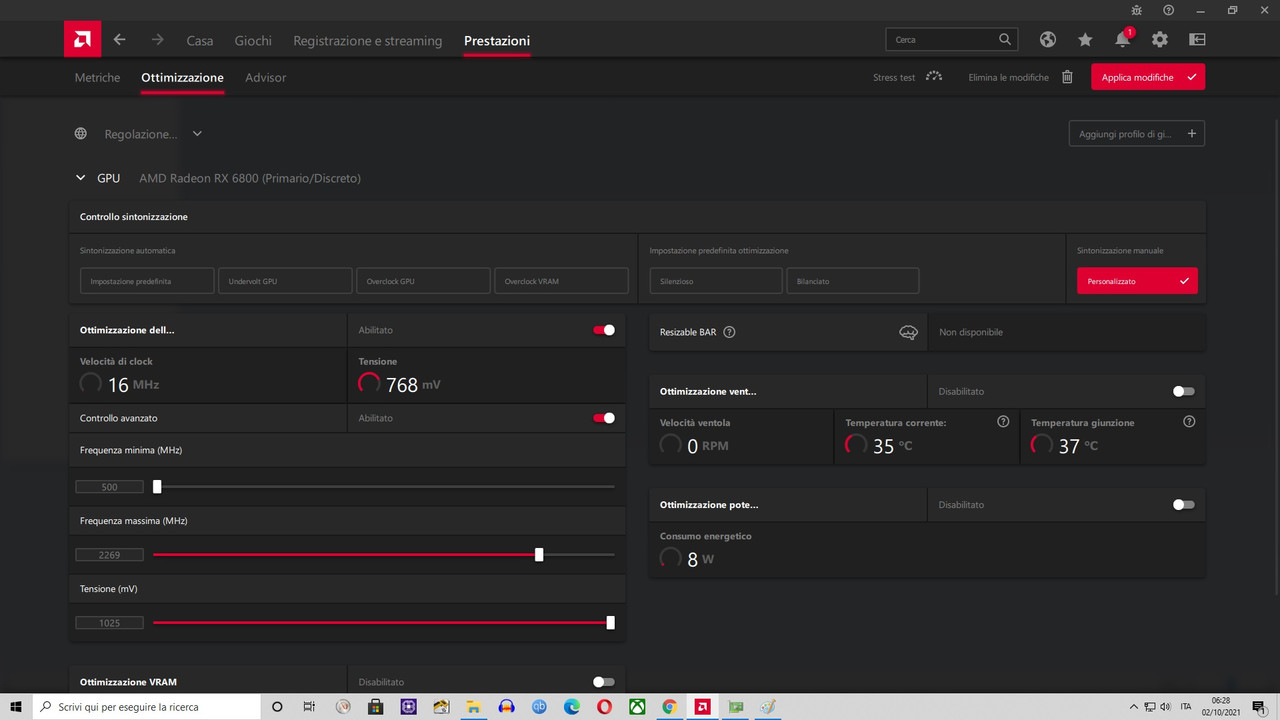Click Frequenza minima value field 500
Image resolution: width=1280 pixels, height=720 pixels.
(x=110, y=487)
